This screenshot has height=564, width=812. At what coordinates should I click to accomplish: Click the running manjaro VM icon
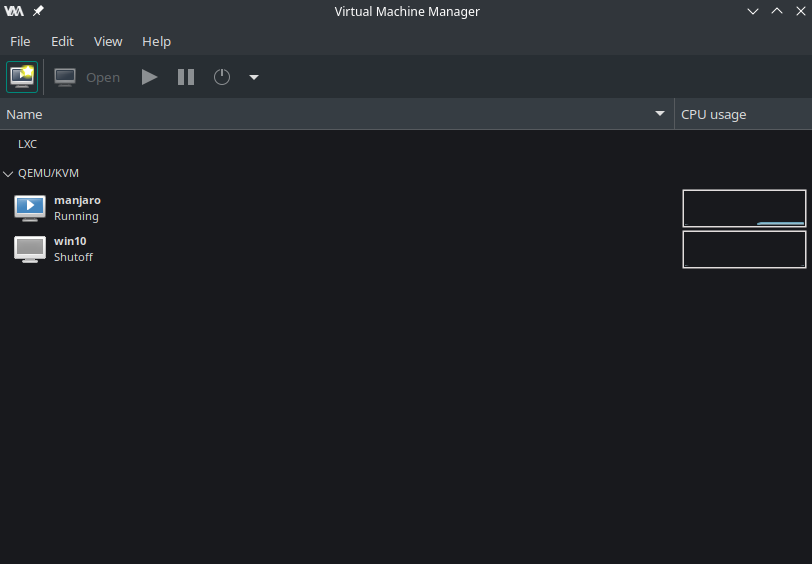(30, 208)
